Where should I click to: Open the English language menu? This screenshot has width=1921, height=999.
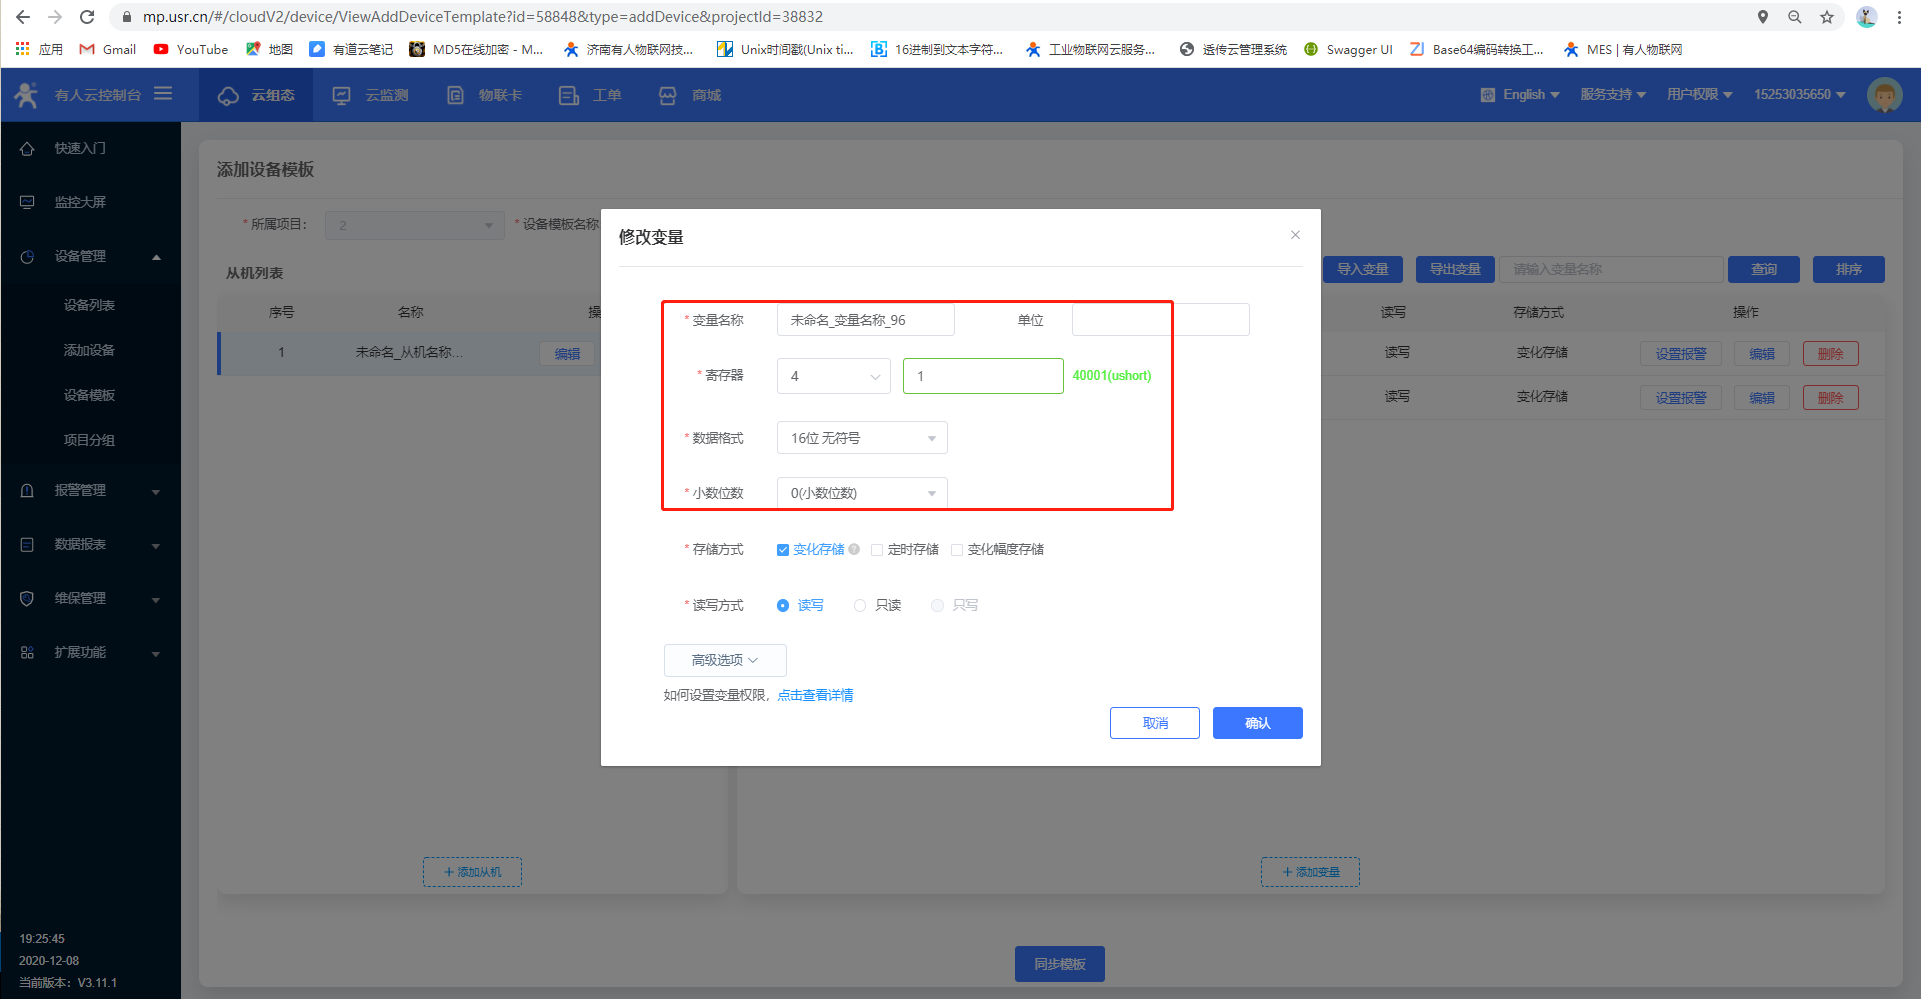1520,95
